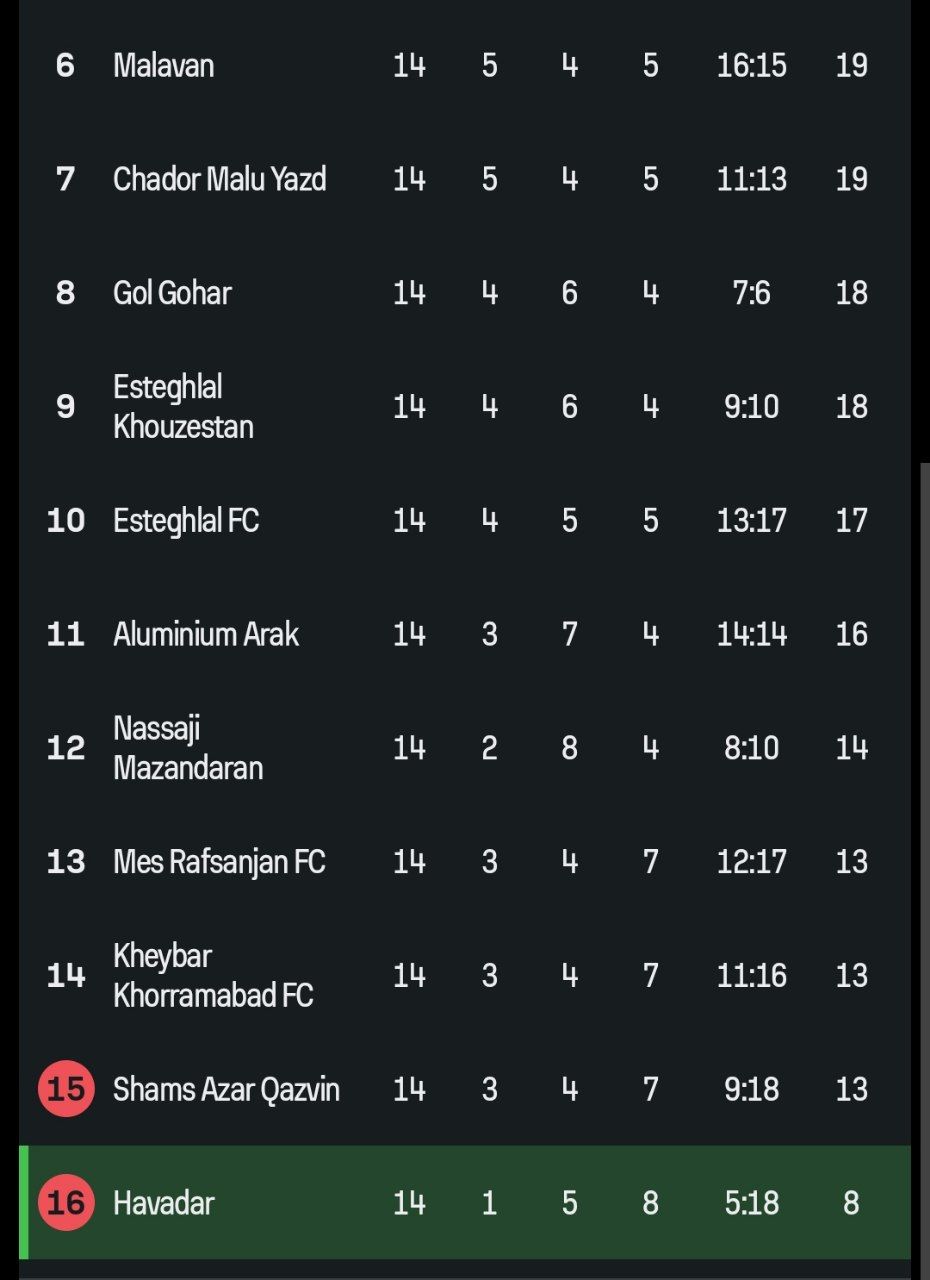This screenshot has width=930, height=1280.
Task: Open Chador Malu Yazd team page
Action: (x=219, y=179)
